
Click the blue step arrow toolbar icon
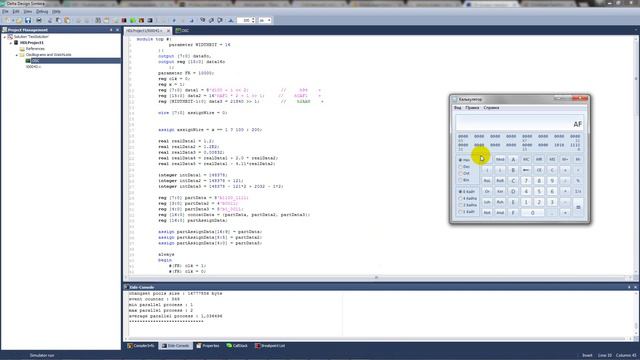pos(174,20)
